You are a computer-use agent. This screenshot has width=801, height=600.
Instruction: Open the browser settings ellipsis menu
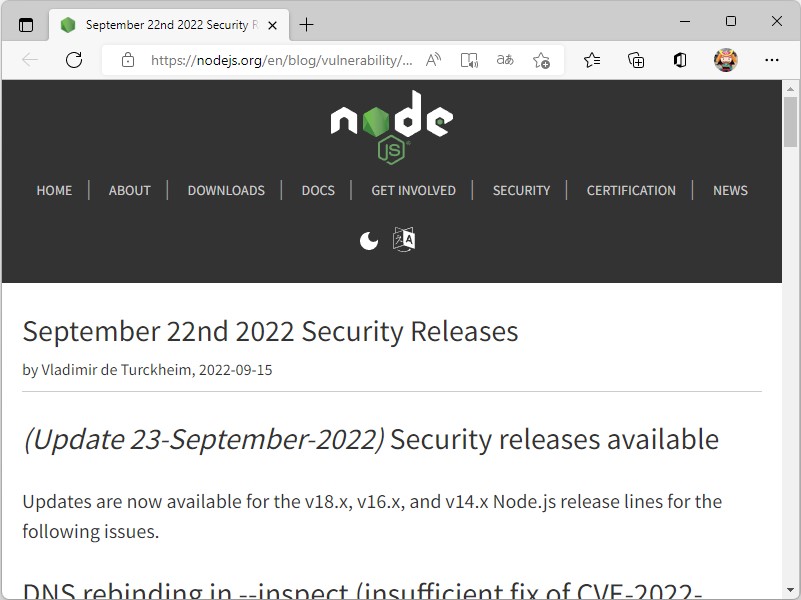(x=772, y=60)
